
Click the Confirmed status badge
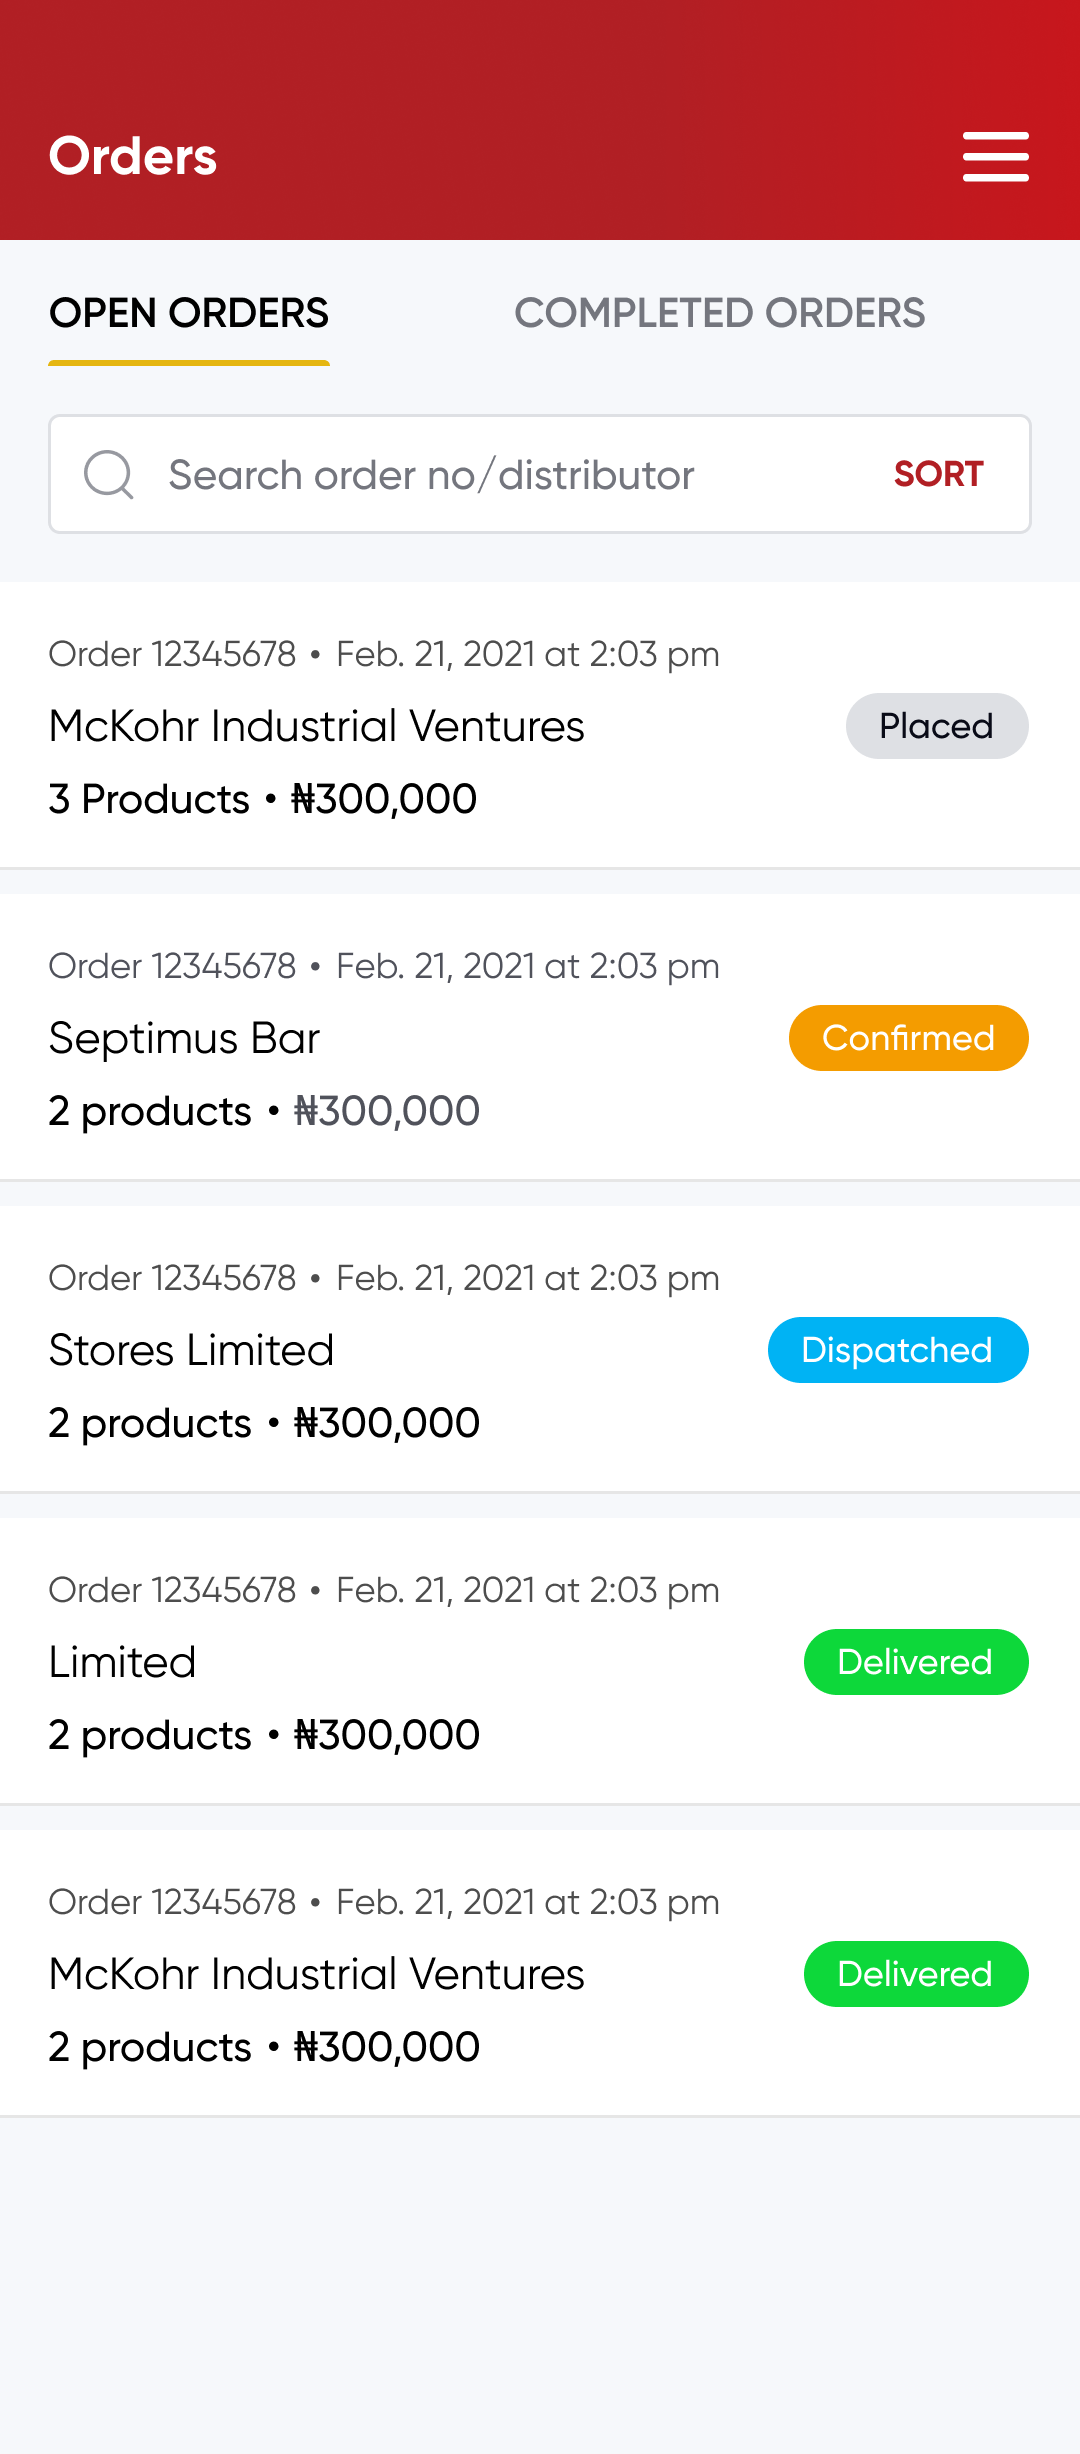[908, 1038]
